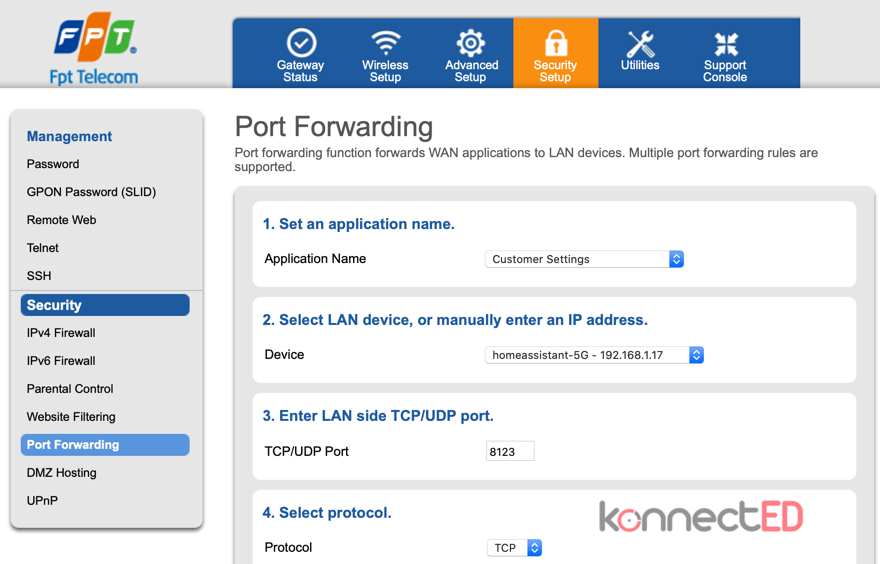Open the Password settings page
The image size is (880, 564).
click(53, 164)
